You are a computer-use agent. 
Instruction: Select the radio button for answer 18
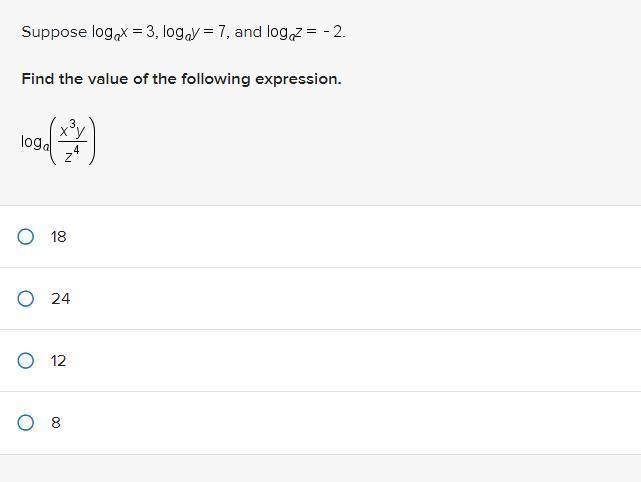click(26, 237)
